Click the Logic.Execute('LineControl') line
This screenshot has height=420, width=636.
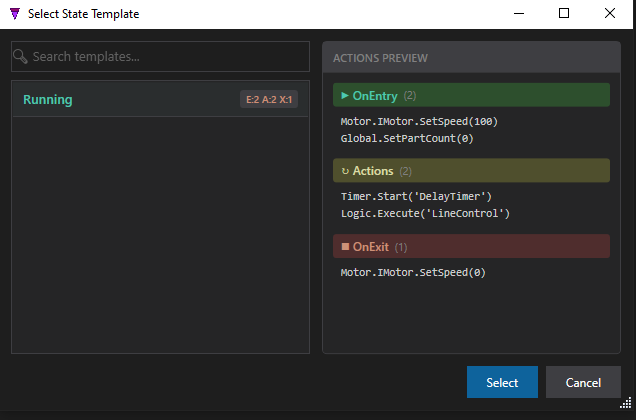[425, 213]
